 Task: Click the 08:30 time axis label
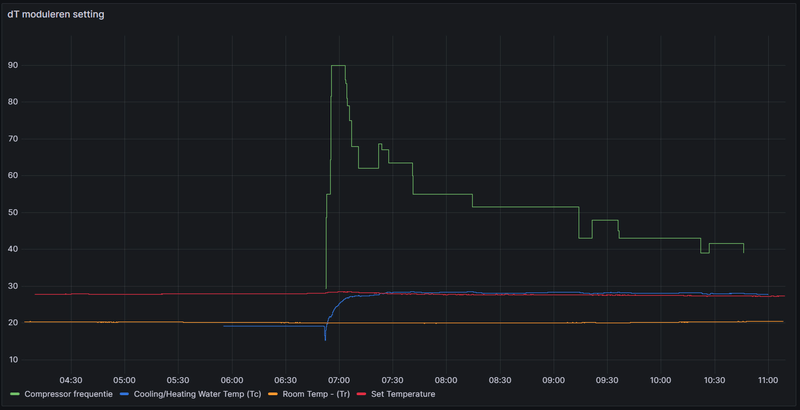point(499,380)
